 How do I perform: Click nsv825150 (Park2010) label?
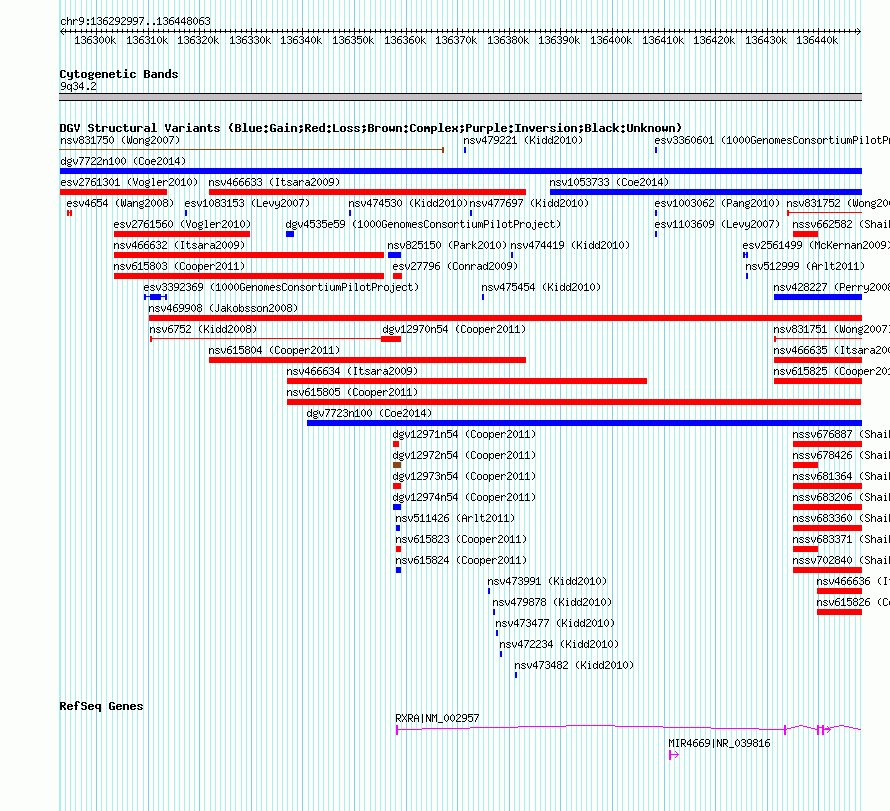[447, 245]
